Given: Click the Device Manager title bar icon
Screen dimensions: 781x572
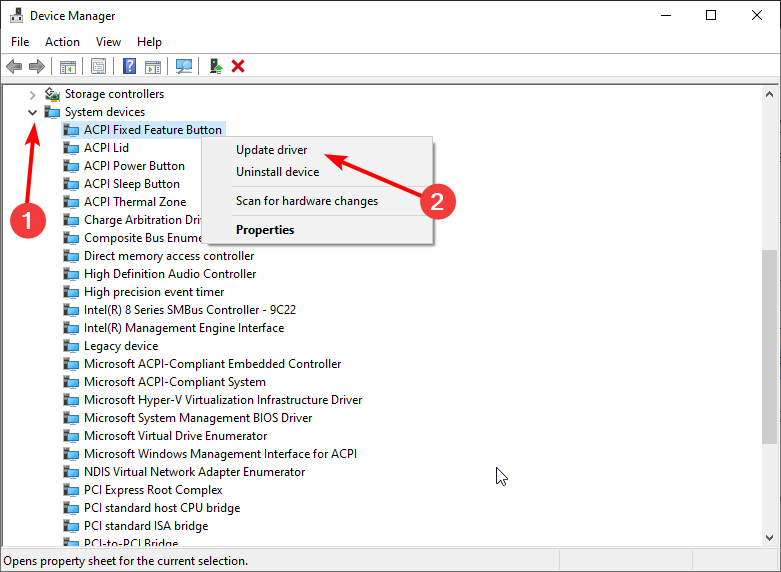Looking at the screenshot, I should 16,15.
